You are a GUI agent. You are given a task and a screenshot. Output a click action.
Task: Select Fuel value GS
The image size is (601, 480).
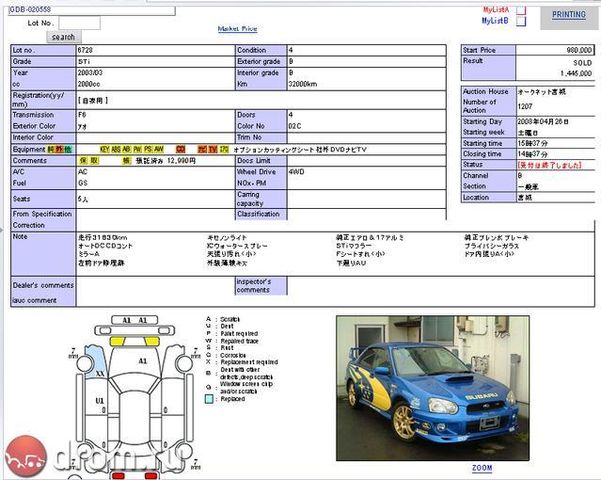[x=83, y=183]
